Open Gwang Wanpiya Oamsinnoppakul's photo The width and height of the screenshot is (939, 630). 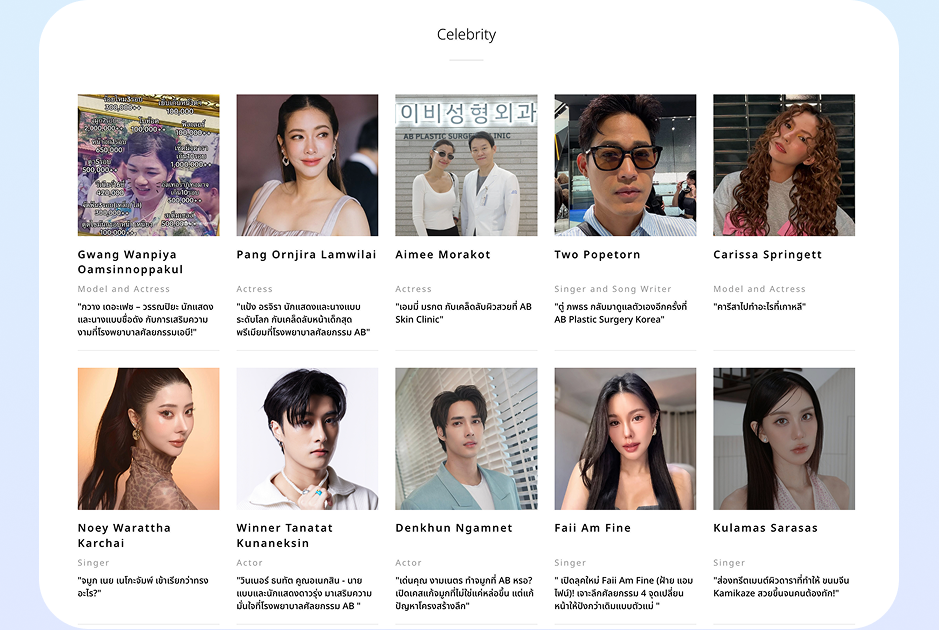[149, 165]
